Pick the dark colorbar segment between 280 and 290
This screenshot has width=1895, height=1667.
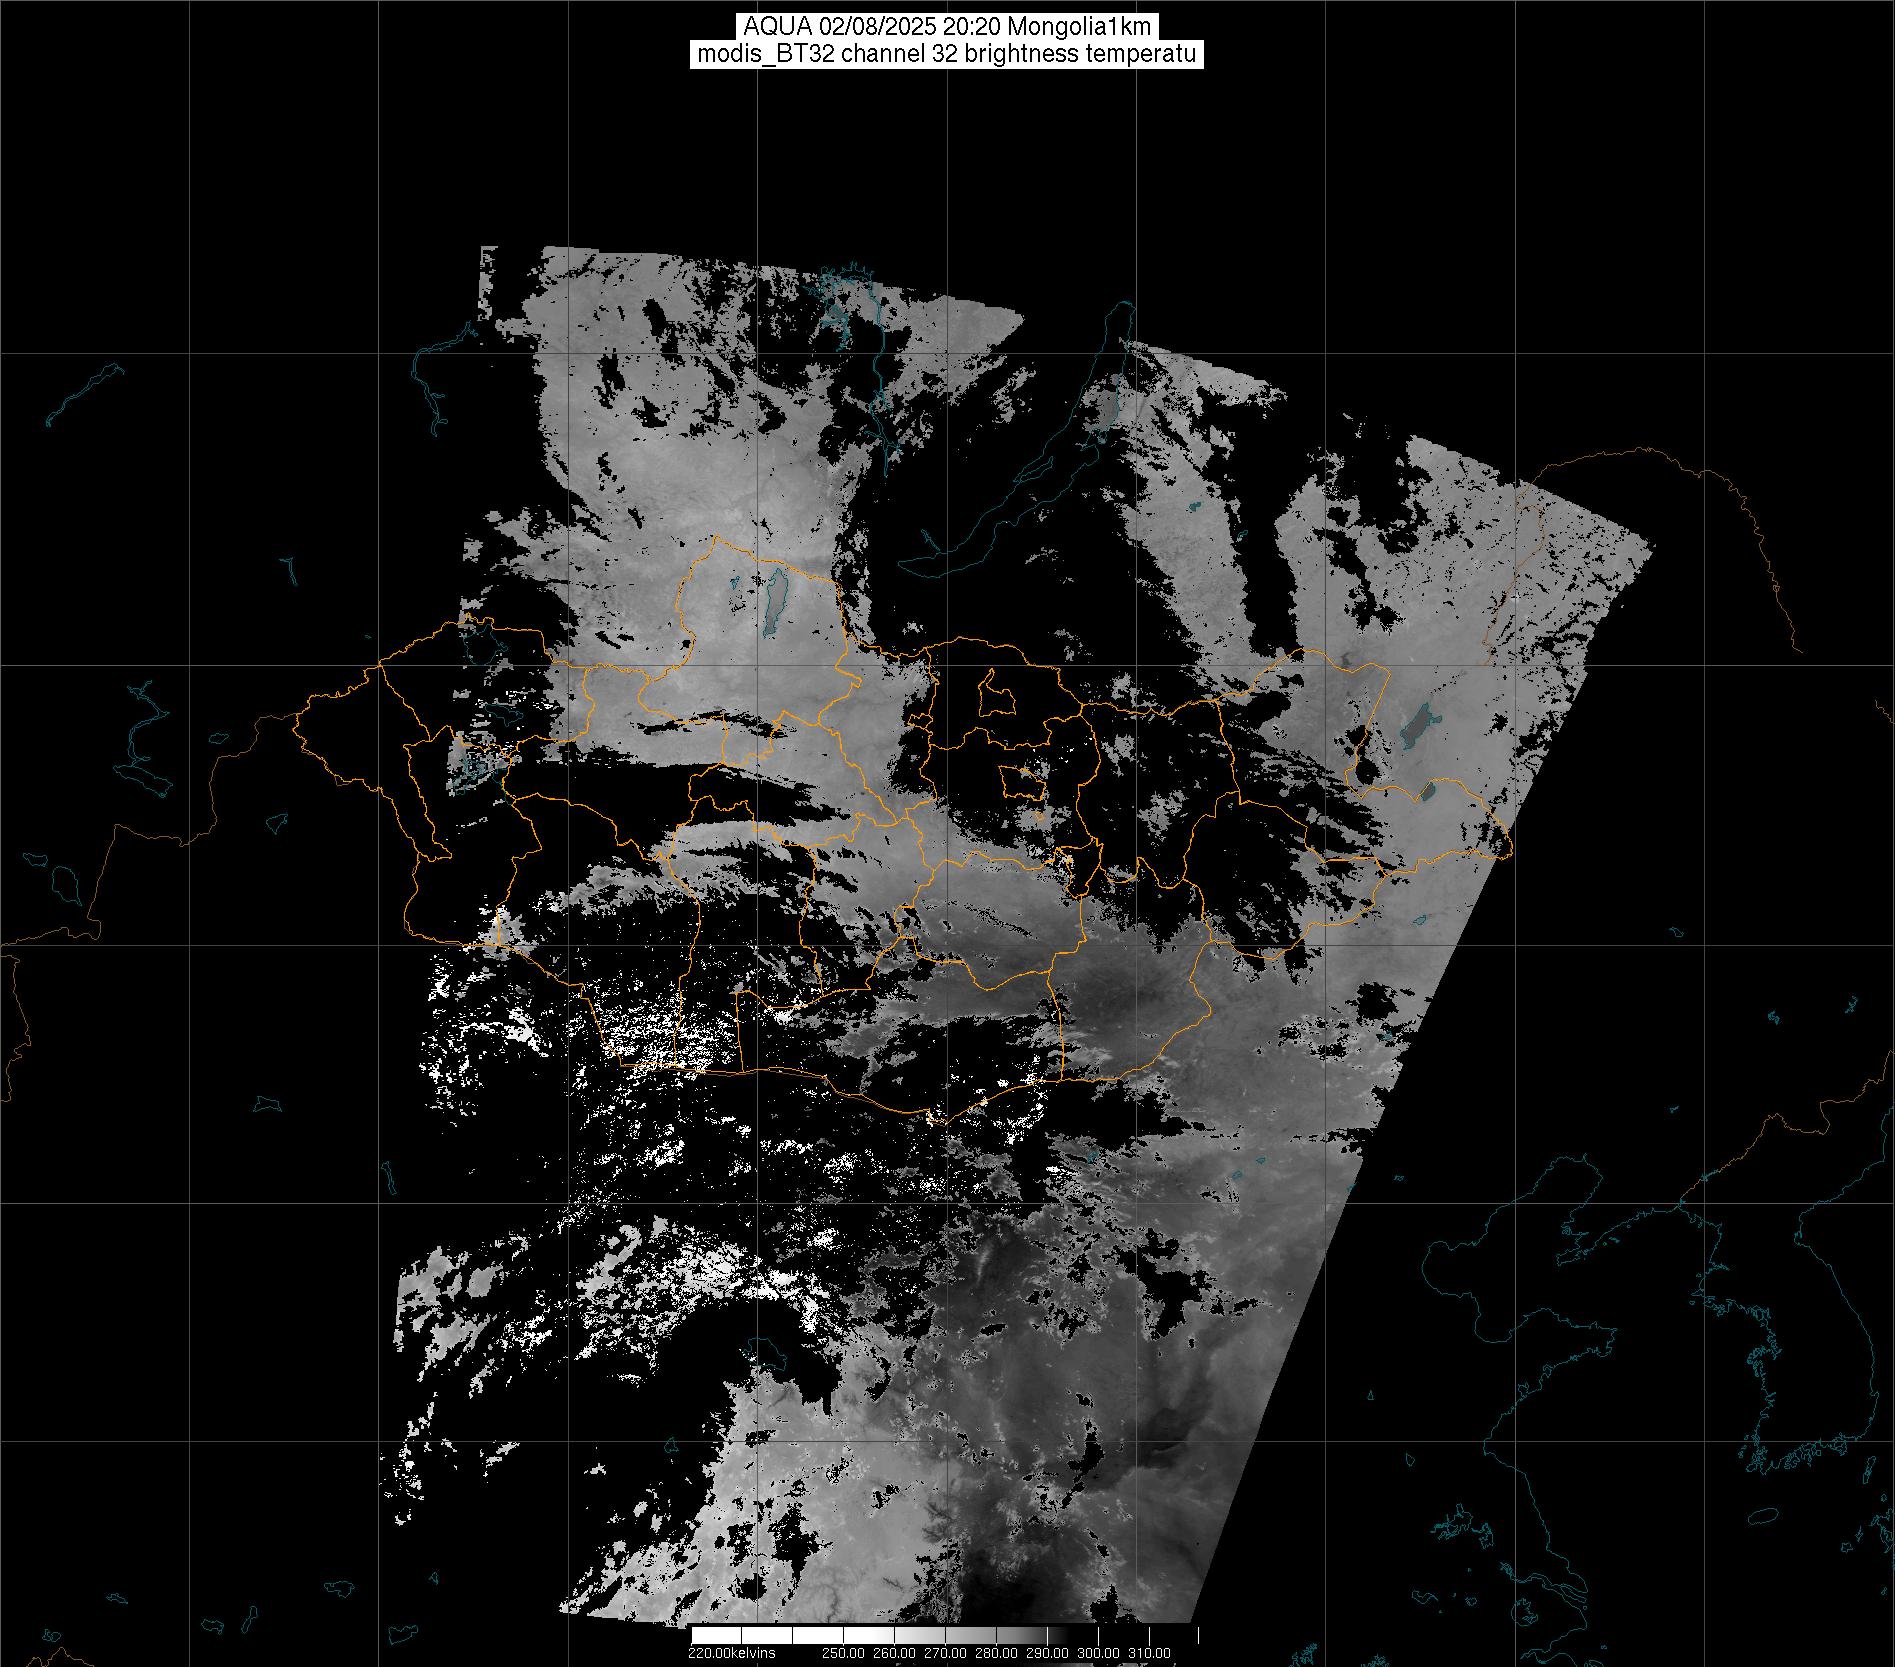1021,1635
